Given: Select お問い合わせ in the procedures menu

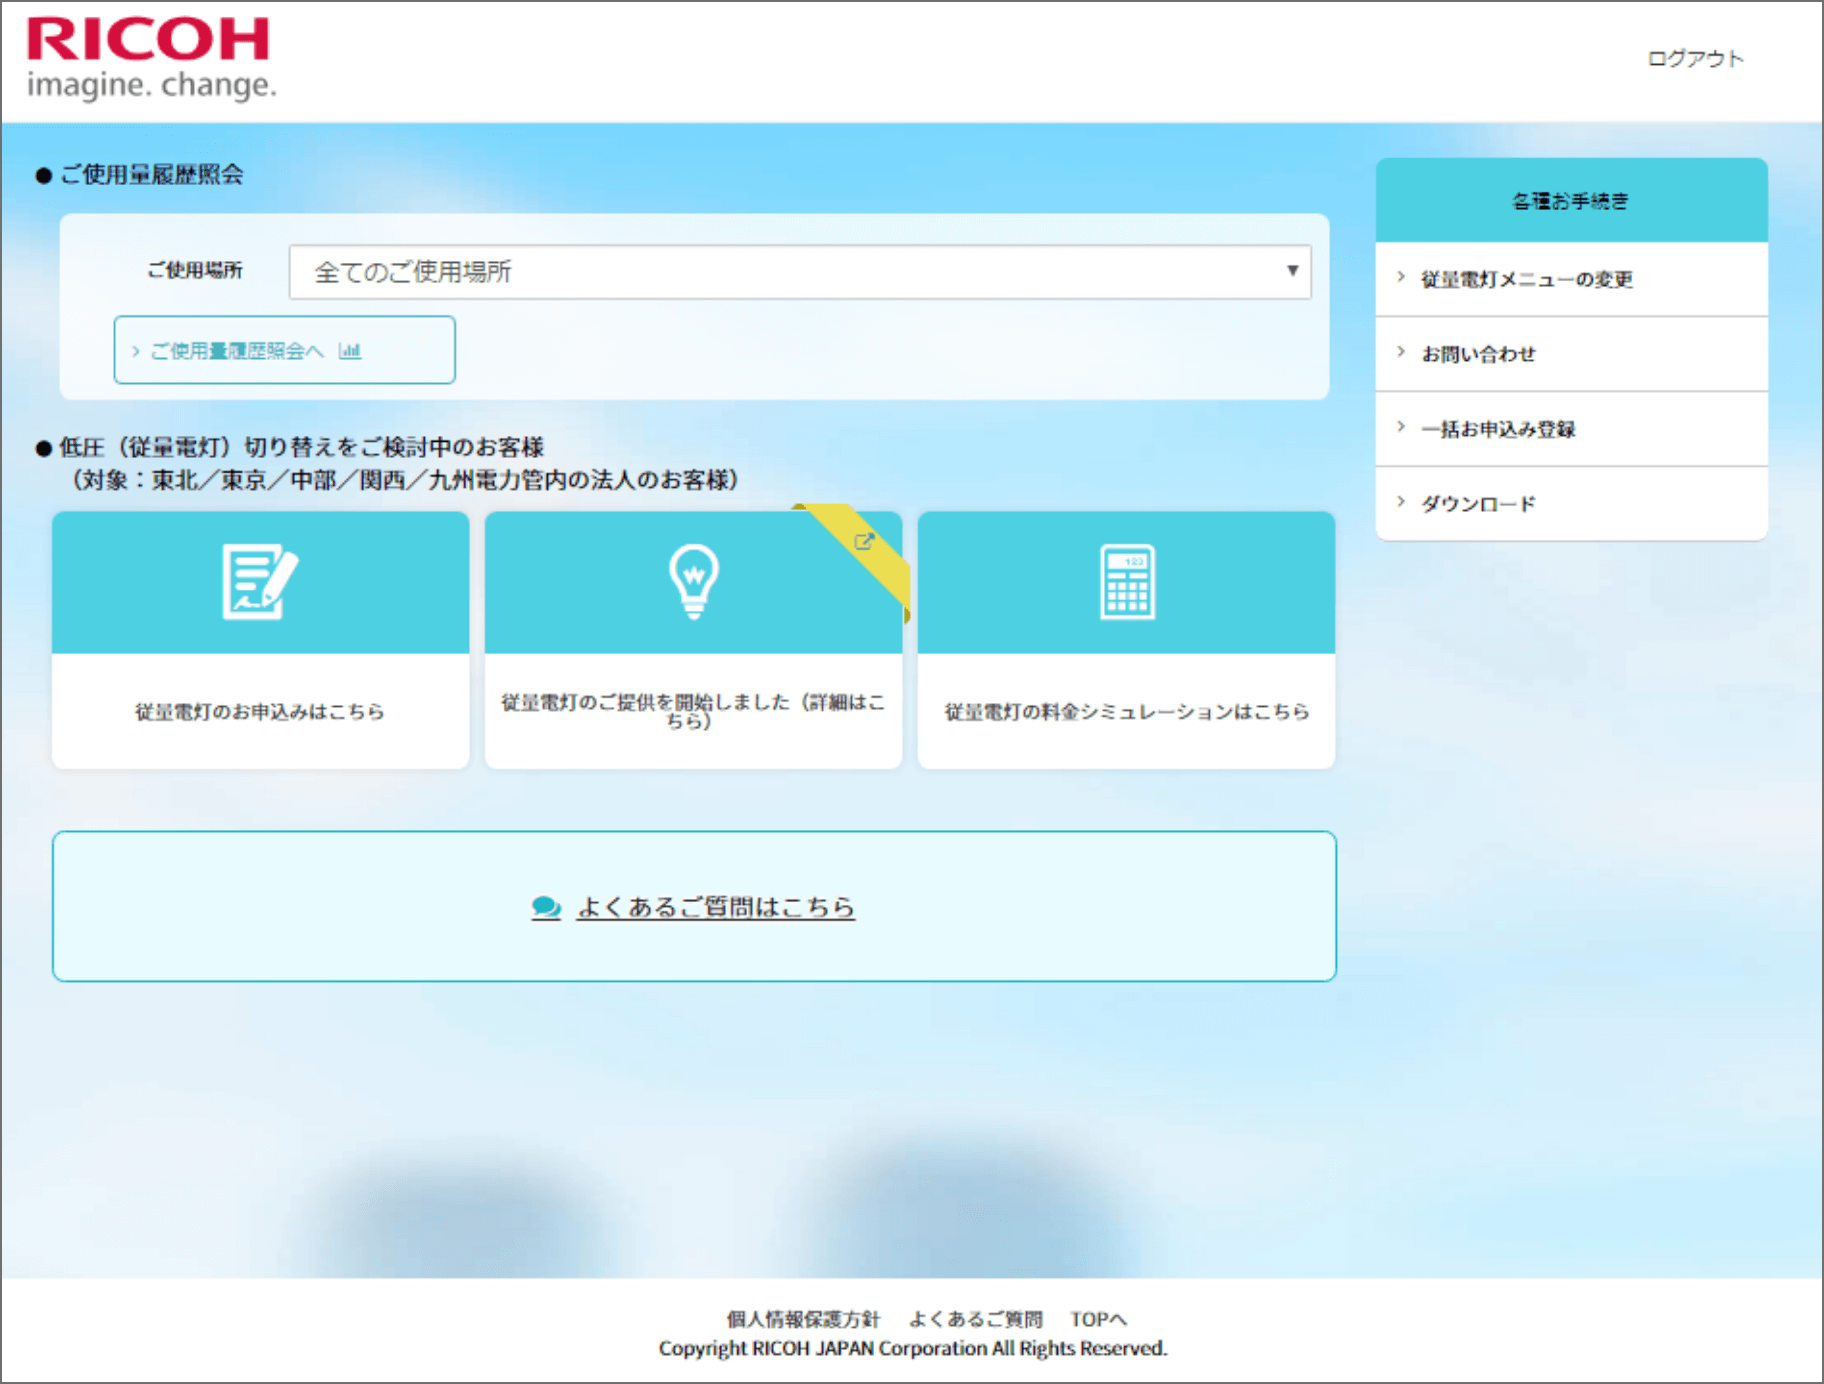Looking at the screenshot, I should click(1478, 354).
